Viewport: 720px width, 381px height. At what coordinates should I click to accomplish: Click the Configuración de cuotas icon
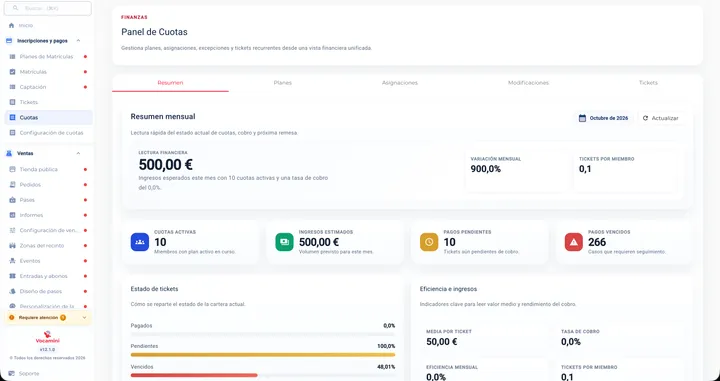coord(12,133)
